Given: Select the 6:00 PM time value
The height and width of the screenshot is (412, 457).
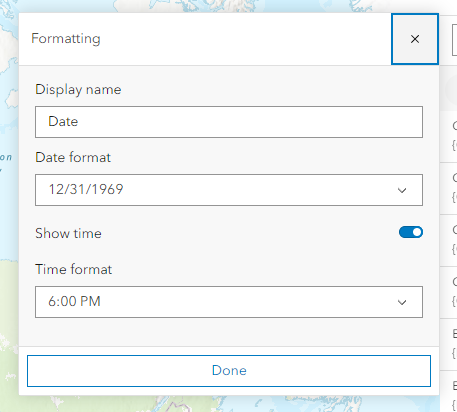Looking at the screenshot, I should (74, 301).
